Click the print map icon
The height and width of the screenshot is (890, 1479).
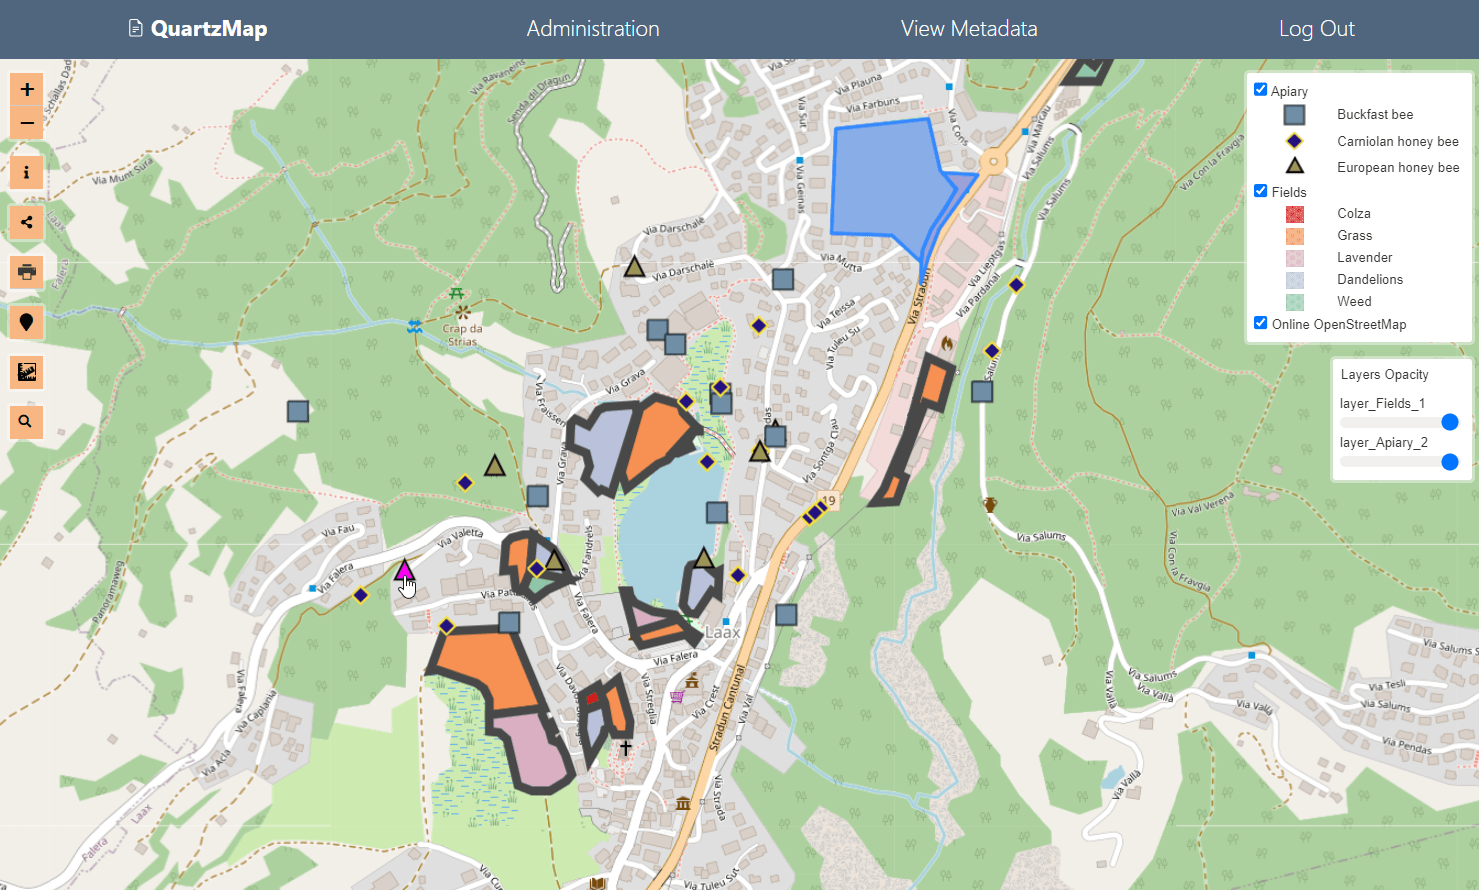pyautogui.click(x=27, y=272)
